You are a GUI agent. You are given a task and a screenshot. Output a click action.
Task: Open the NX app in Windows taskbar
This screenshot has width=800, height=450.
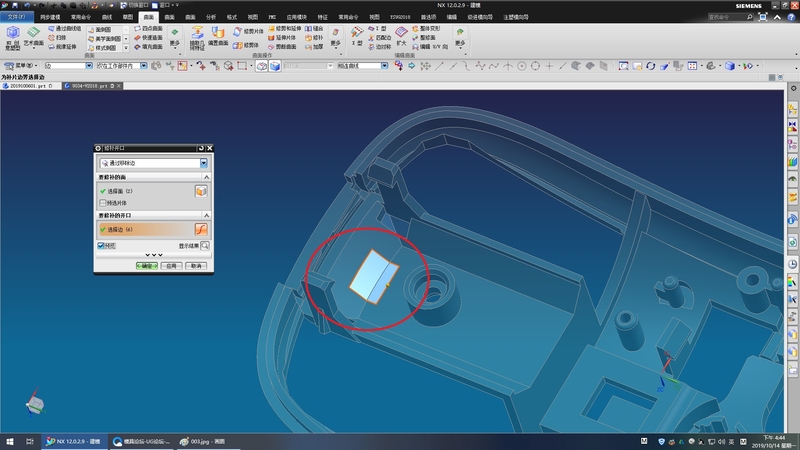click(x=73, y=441)
